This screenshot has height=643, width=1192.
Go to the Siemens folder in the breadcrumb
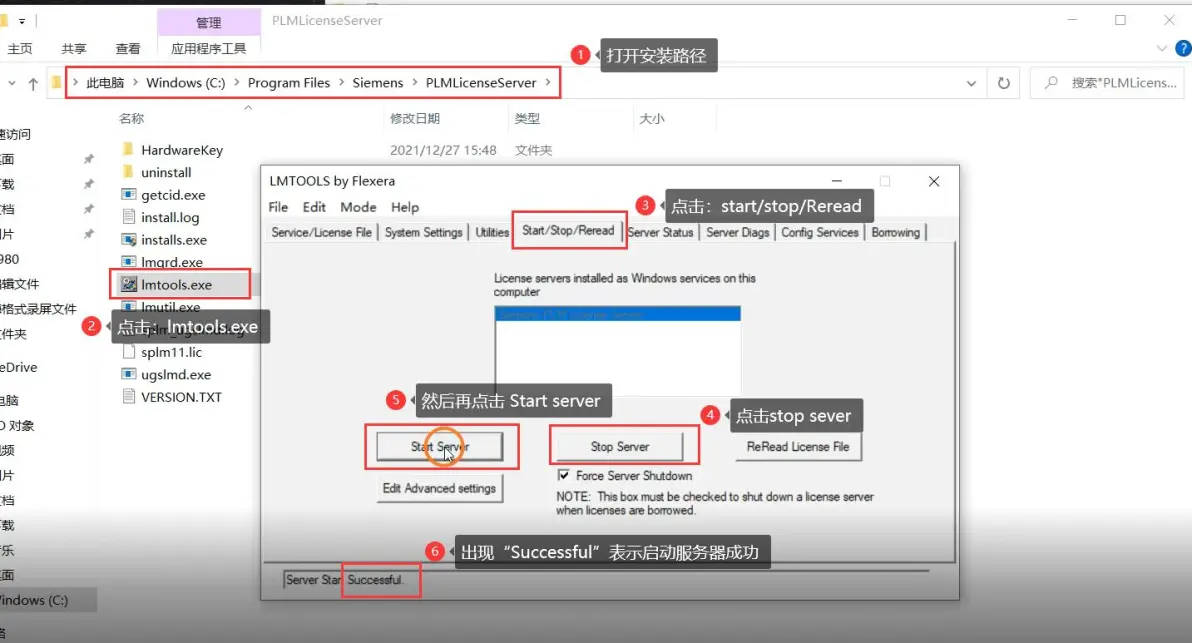pos(378,83)
